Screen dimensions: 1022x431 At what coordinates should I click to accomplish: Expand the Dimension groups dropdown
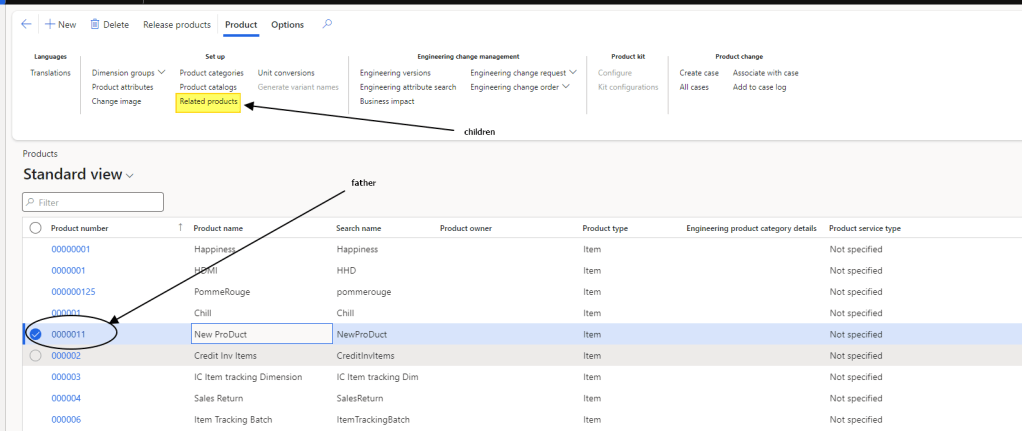pyautogui.click(x=161, y=73)
